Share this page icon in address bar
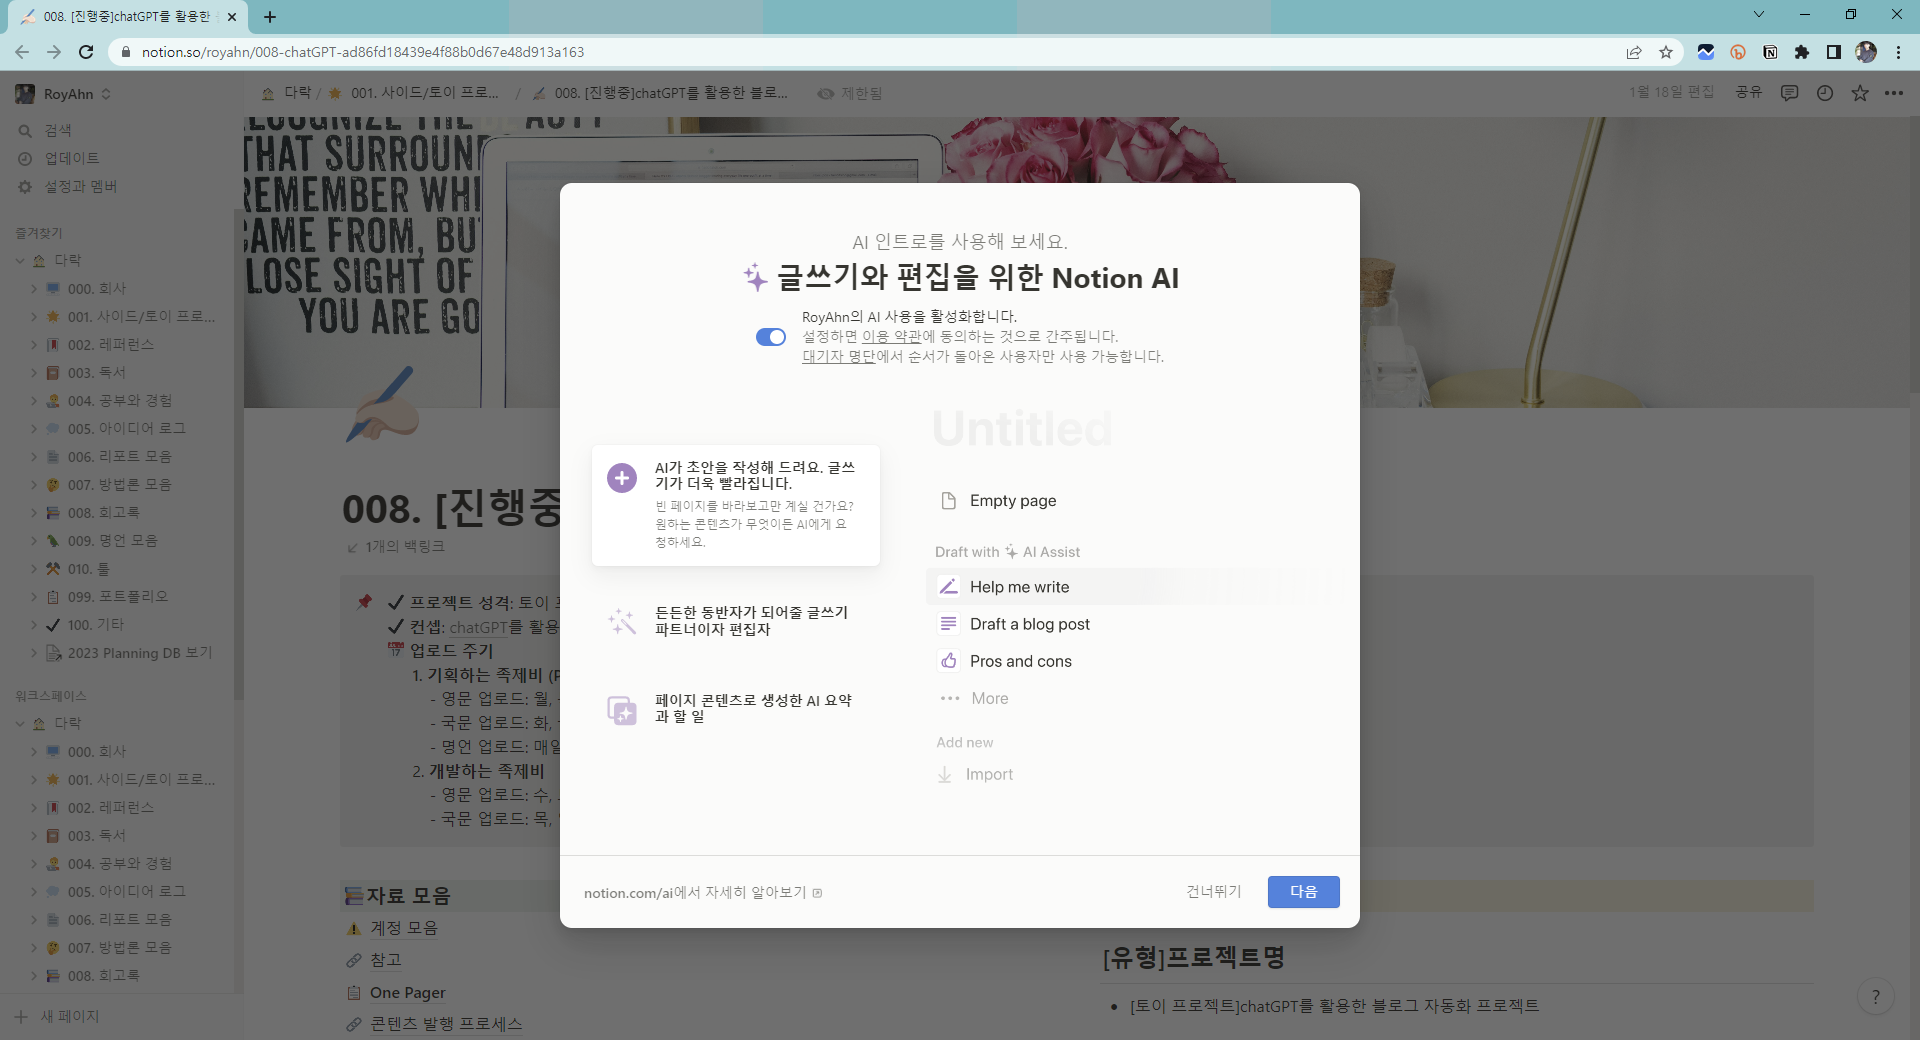This screenshot has width=1920, height=1040. [x=1634, y=52]
